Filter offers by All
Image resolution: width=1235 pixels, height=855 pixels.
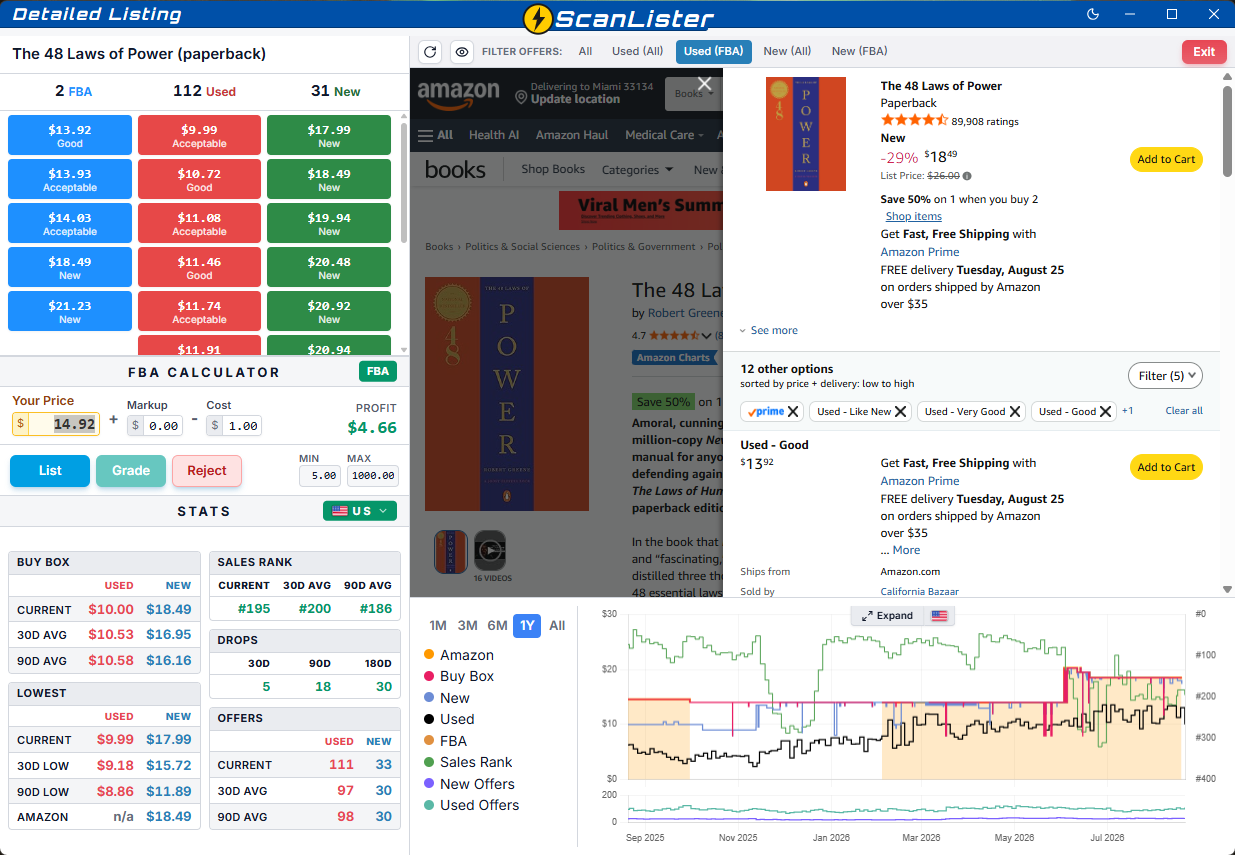coord(585,52)
